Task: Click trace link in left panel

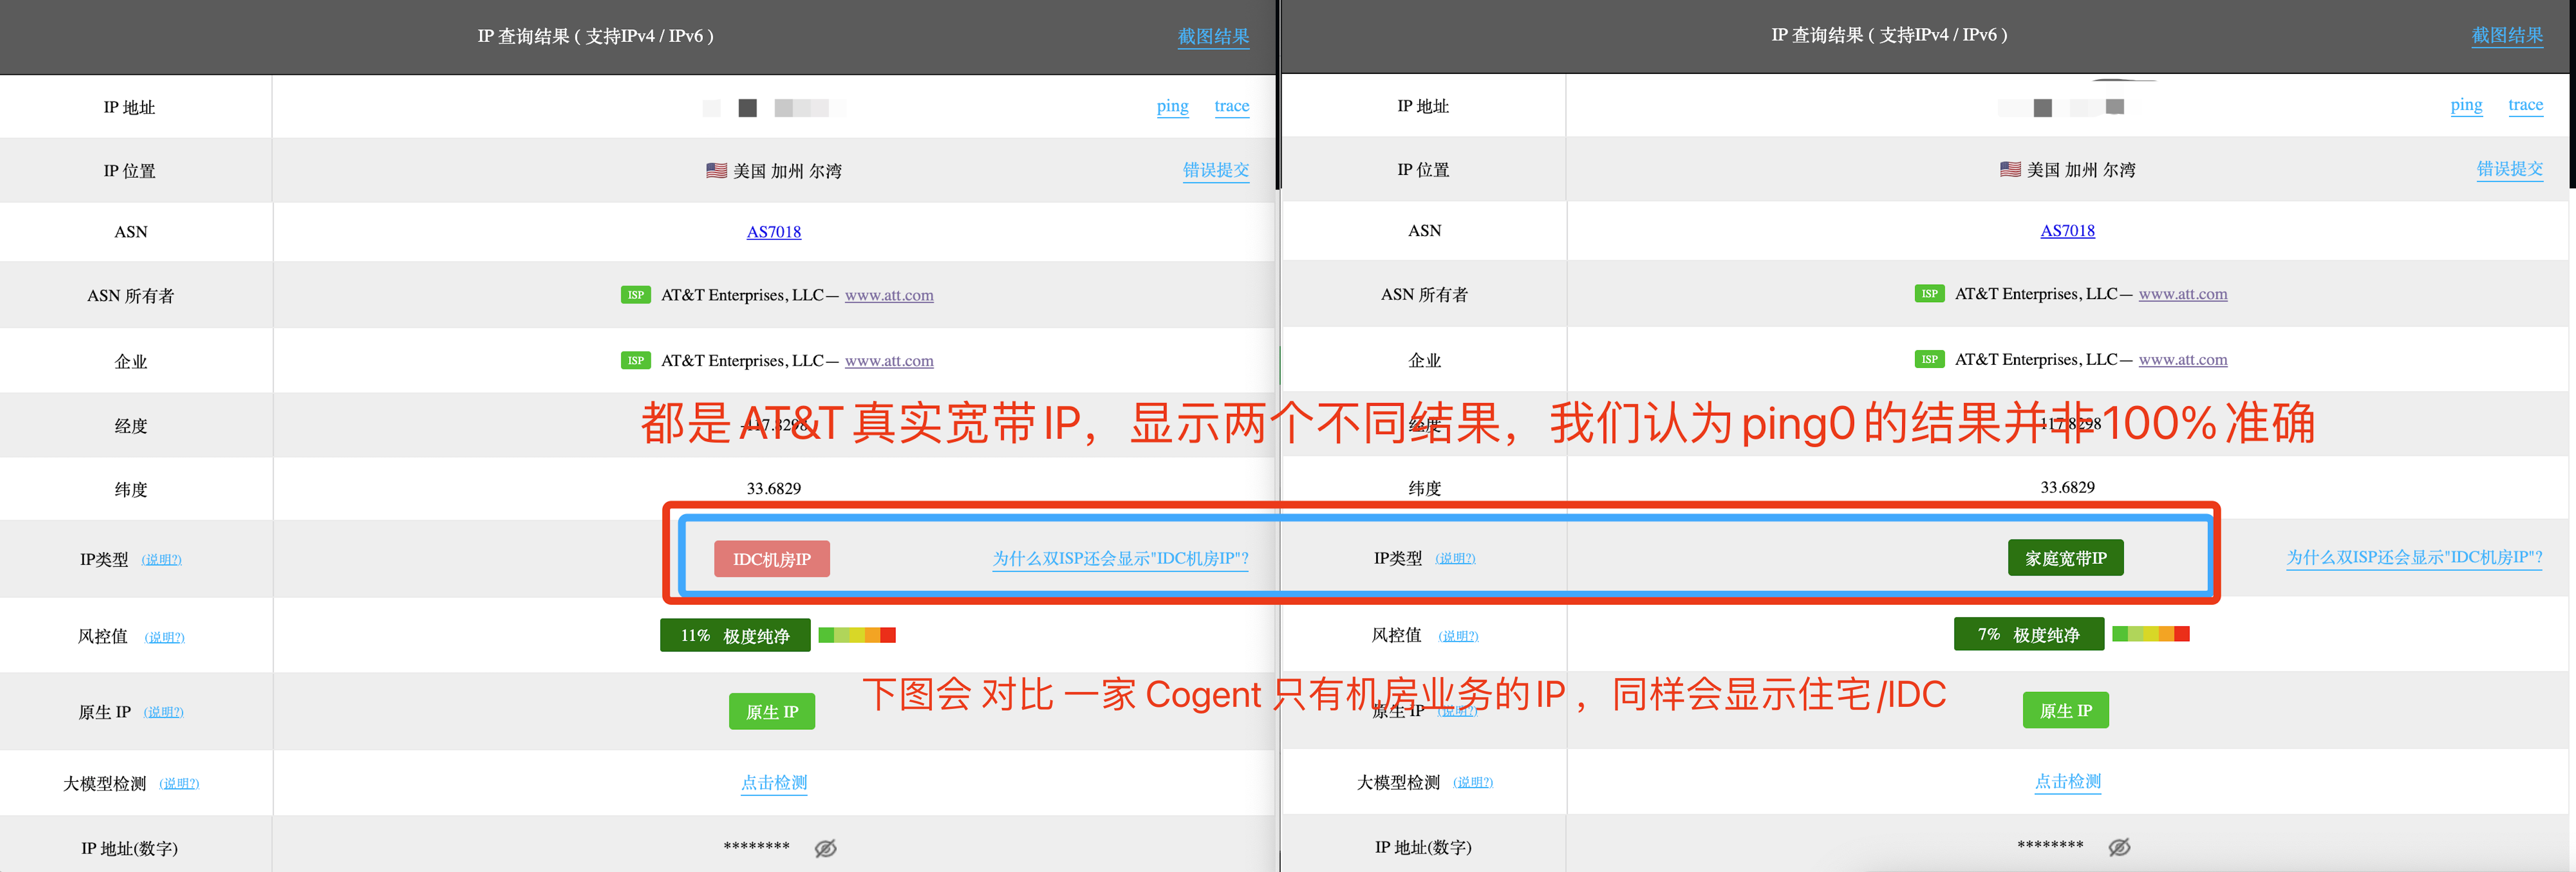Action: pyautogui.click(x=1231, y=106)
